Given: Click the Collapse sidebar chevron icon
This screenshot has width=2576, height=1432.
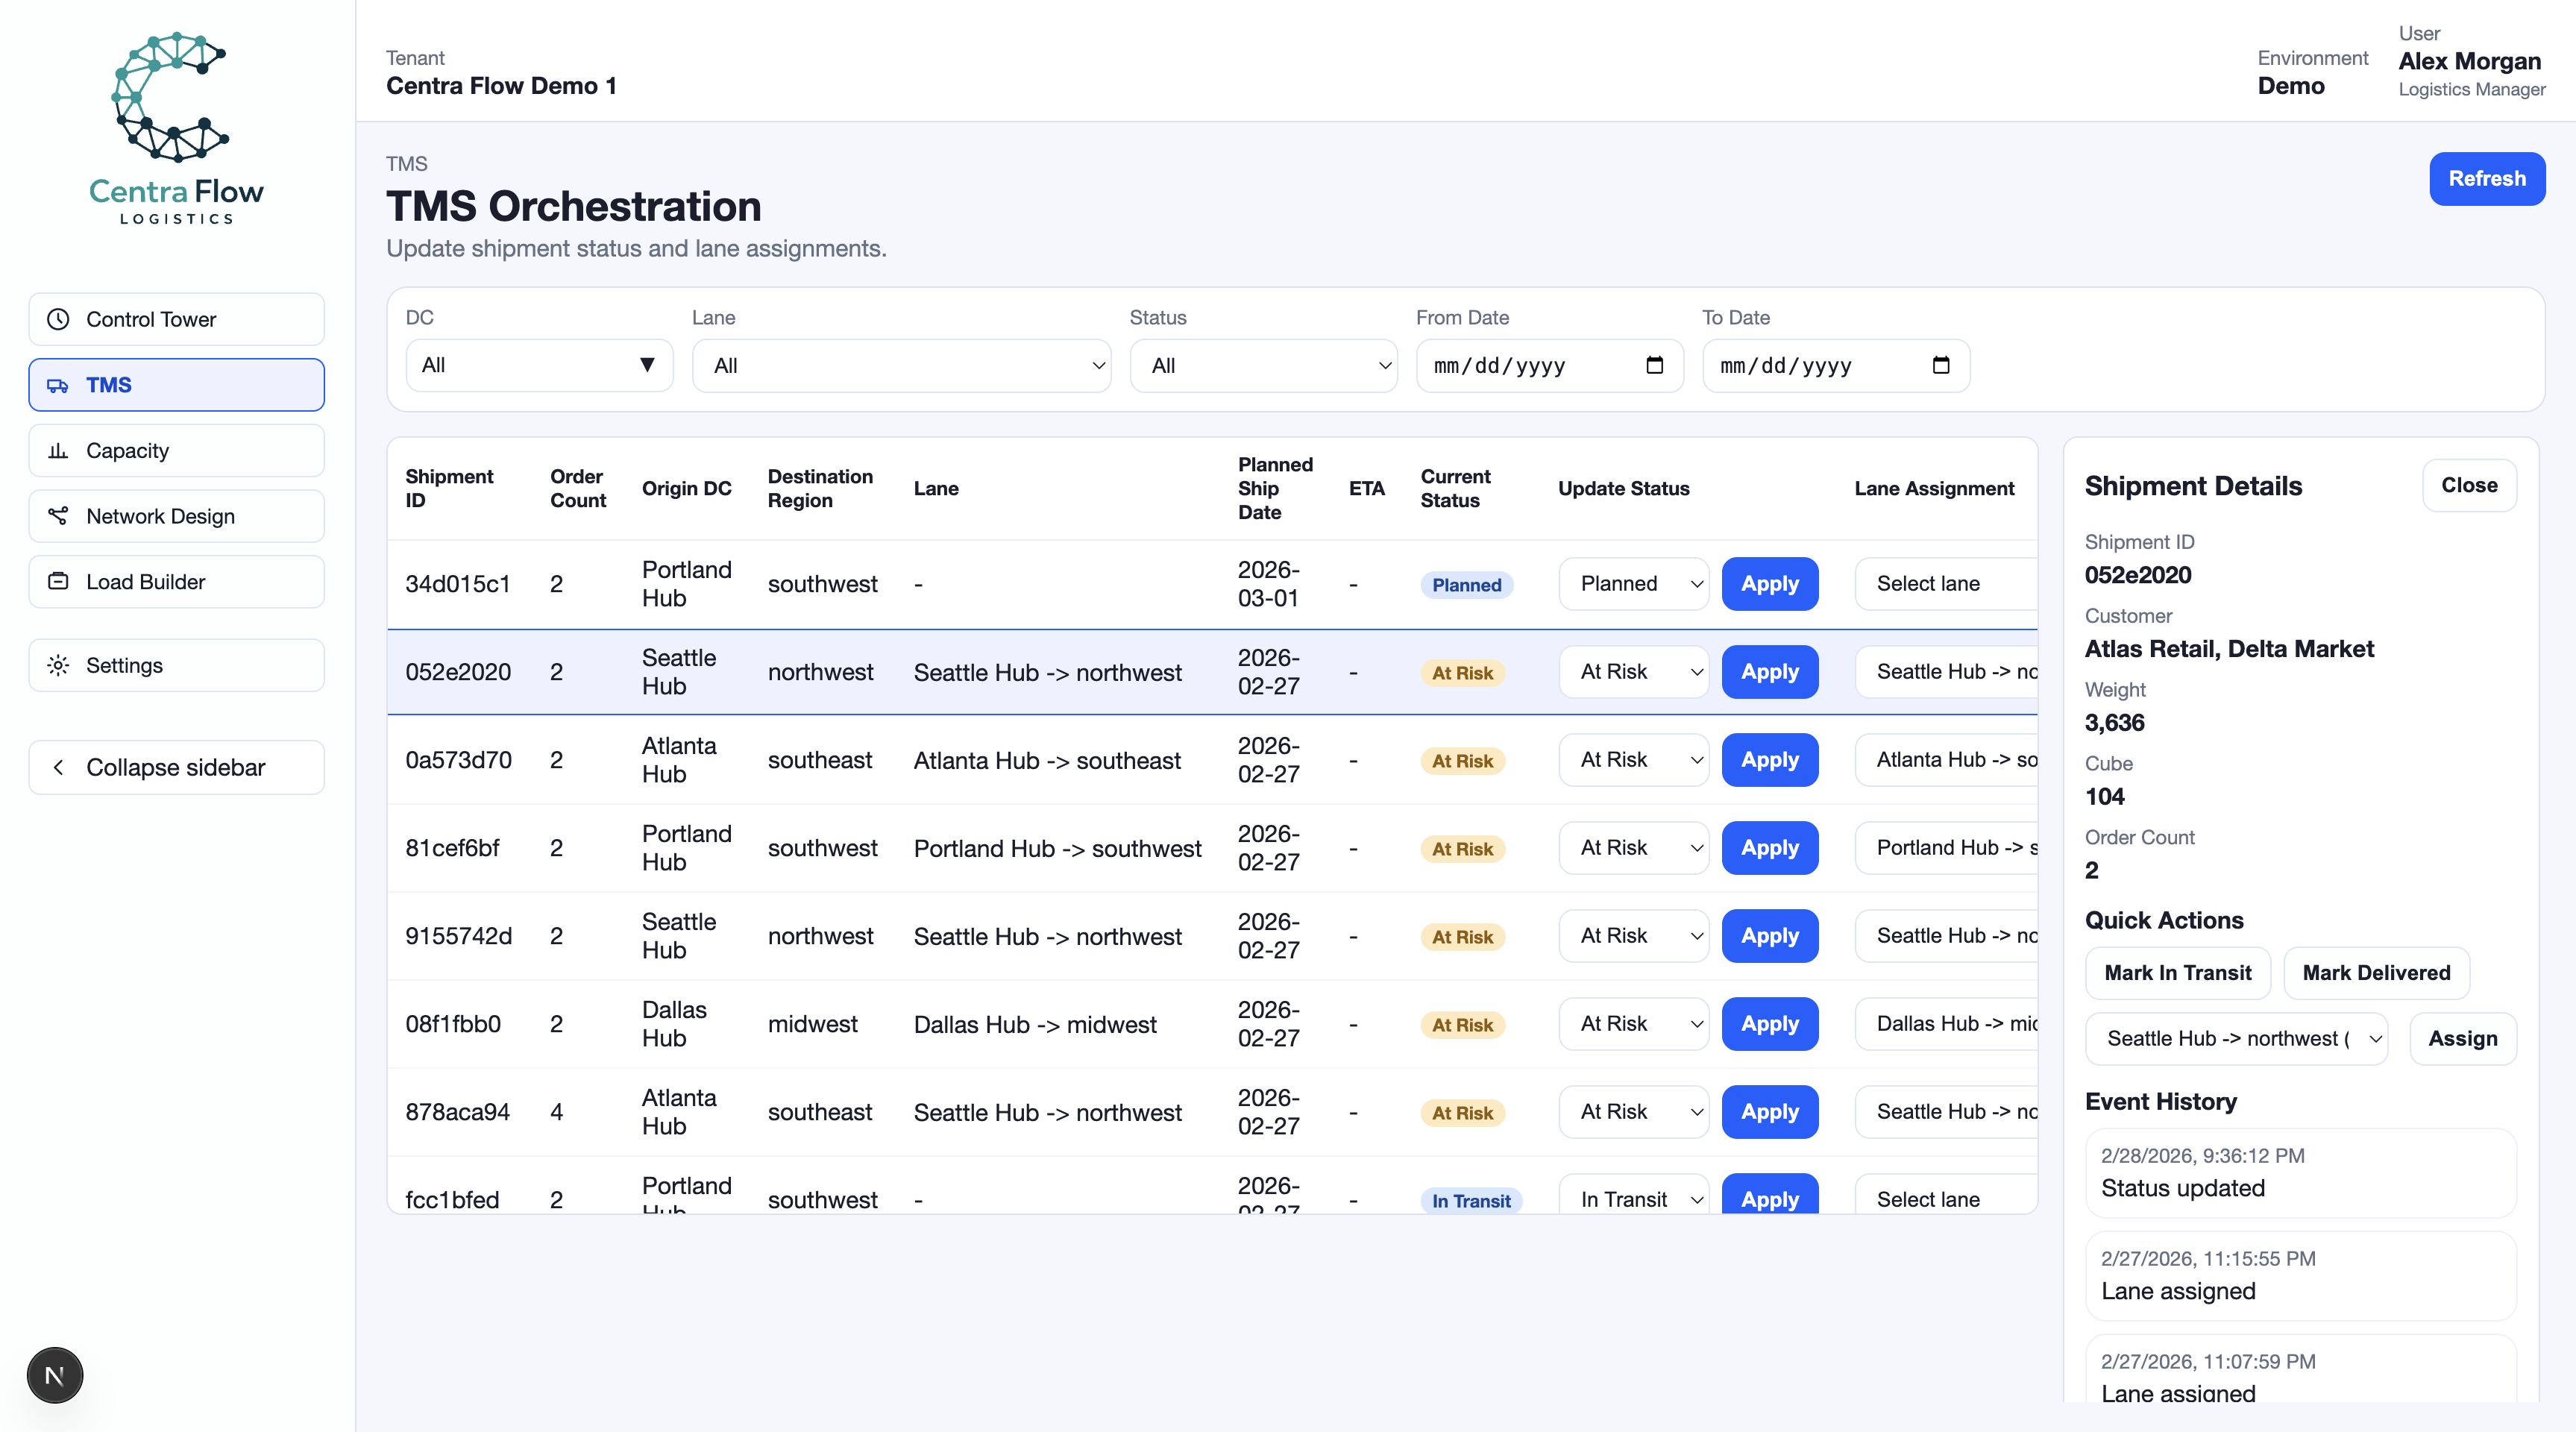Looking at the screenshot, I should coord(59,767).
